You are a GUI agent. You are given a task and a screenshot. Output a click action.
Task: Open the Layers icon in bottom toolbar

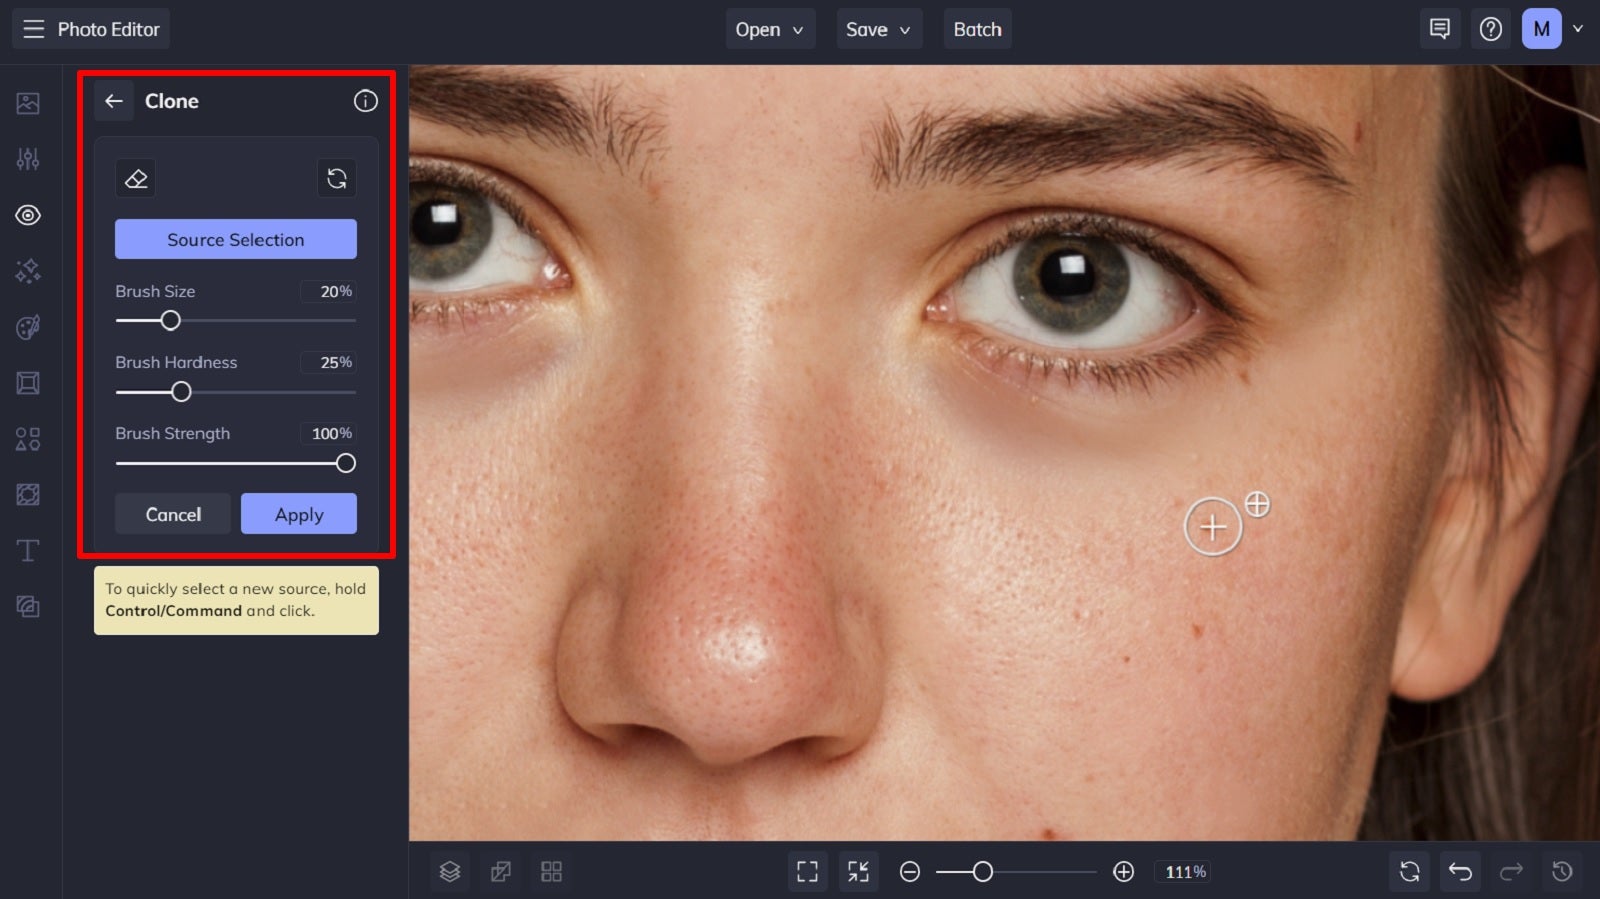(x=450, y=872)
